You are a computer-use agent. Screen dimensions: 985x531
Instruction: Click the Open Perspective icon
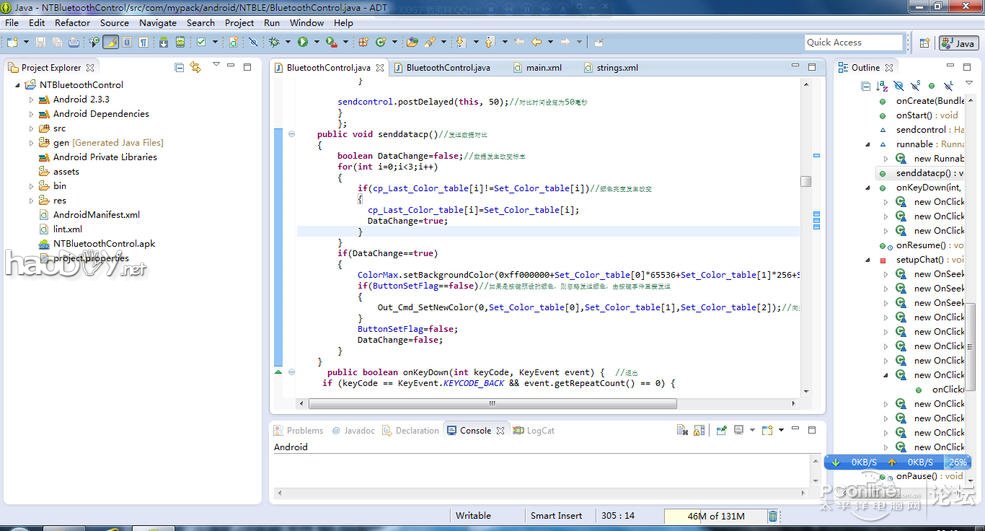pos(925,43)
